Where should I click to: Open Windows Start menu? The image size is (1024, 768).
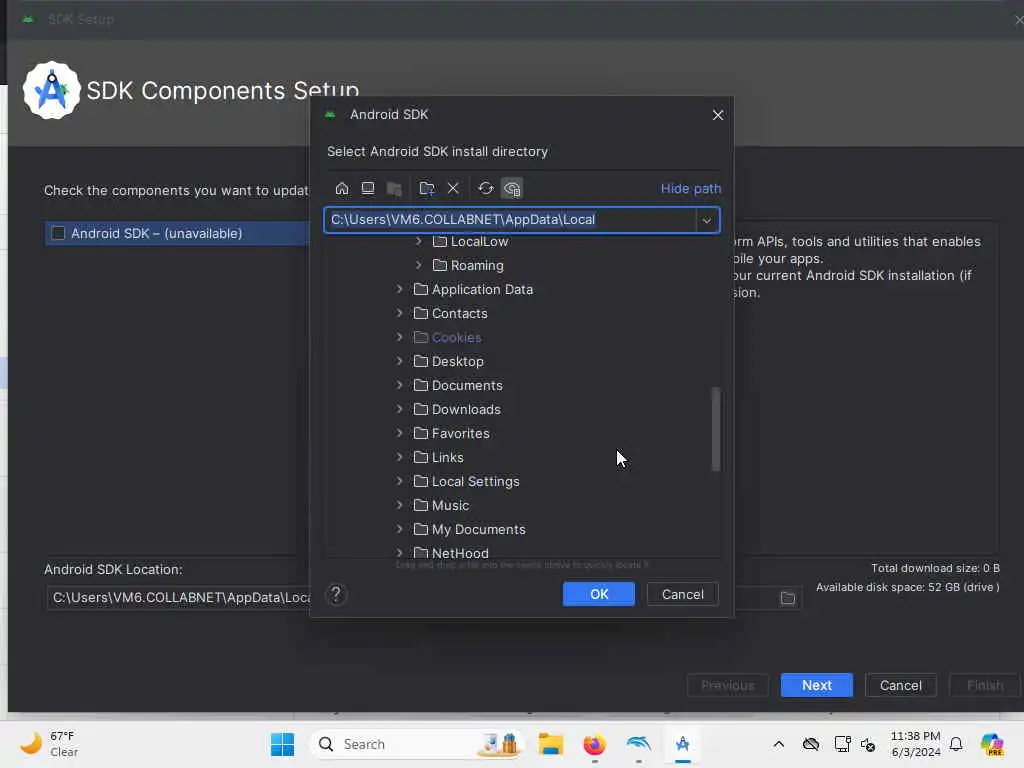[x=282, y=744]
